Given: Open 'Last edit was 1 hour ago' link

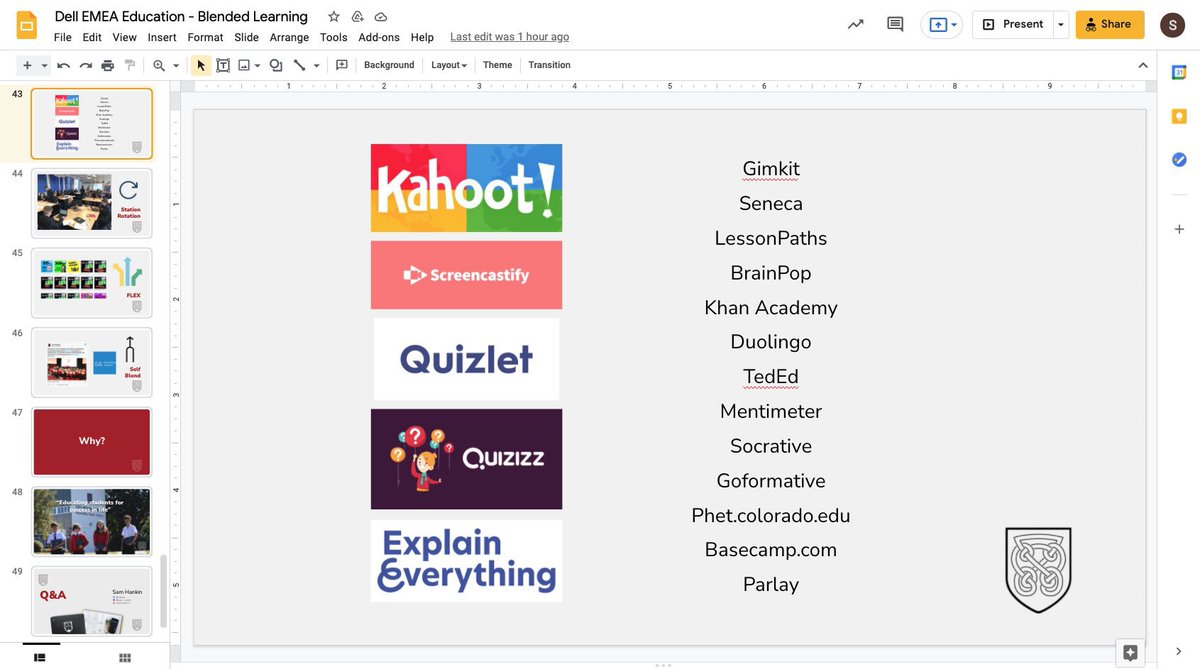Looking at the screenshot, I should tap(509, 37).
